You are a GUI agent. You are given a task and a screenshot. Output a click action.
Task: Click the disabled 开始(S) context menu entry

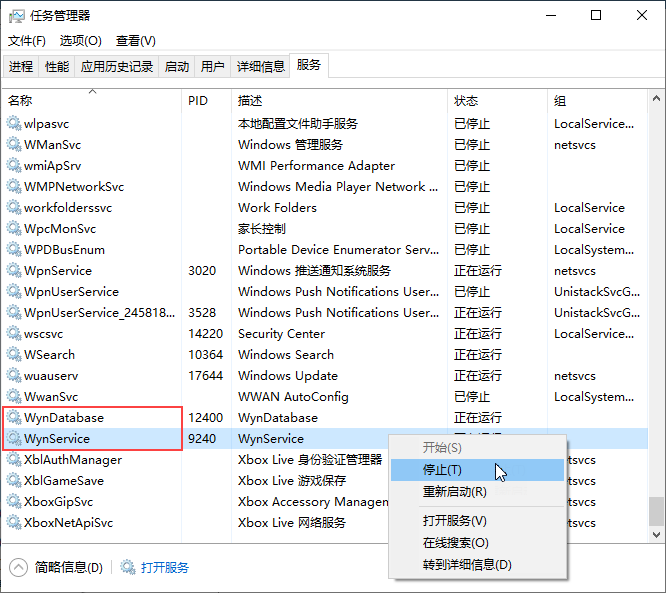[477, 448]
